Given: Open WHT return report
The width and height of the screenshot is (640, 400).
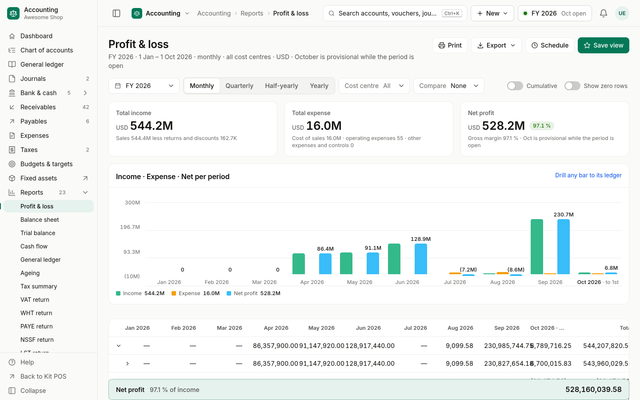Looking at the screenshot, I should tap(49, 313).
